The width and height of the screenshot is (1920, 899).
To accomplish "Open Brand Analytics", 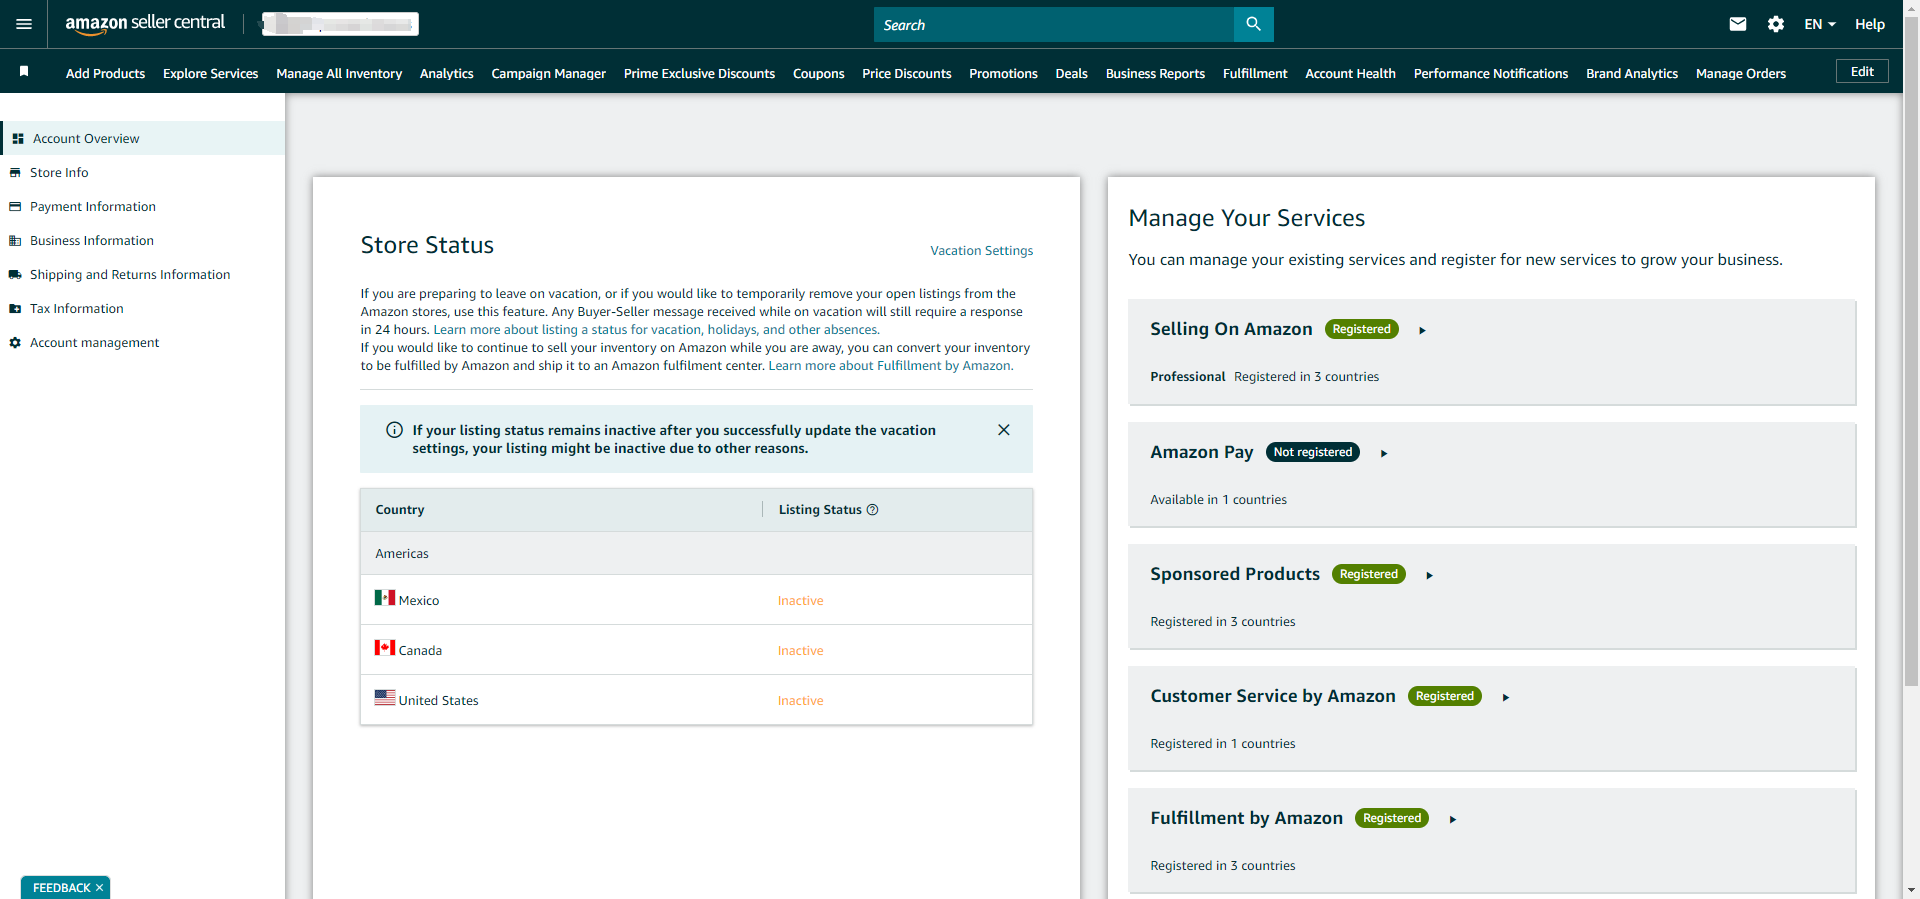I will pos(1632,74).
